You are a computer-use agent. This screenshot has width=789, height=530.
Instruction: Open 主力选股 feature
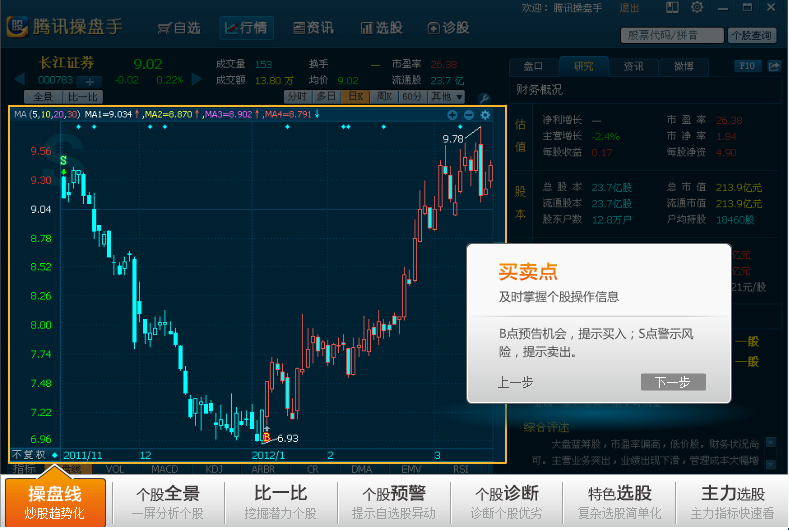coord(732,502)
